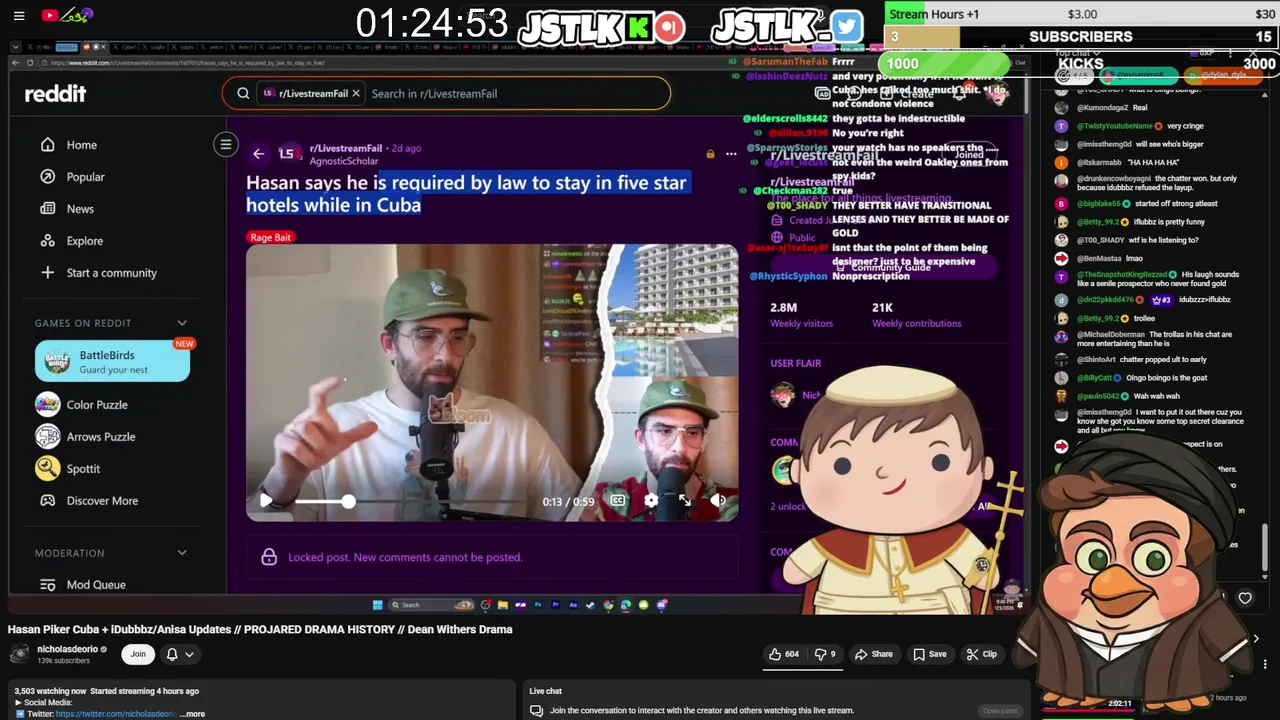Click the heart reaction icon in chat
The height and width of the screenshot is (720, 1280).
tap(1245, 598)
